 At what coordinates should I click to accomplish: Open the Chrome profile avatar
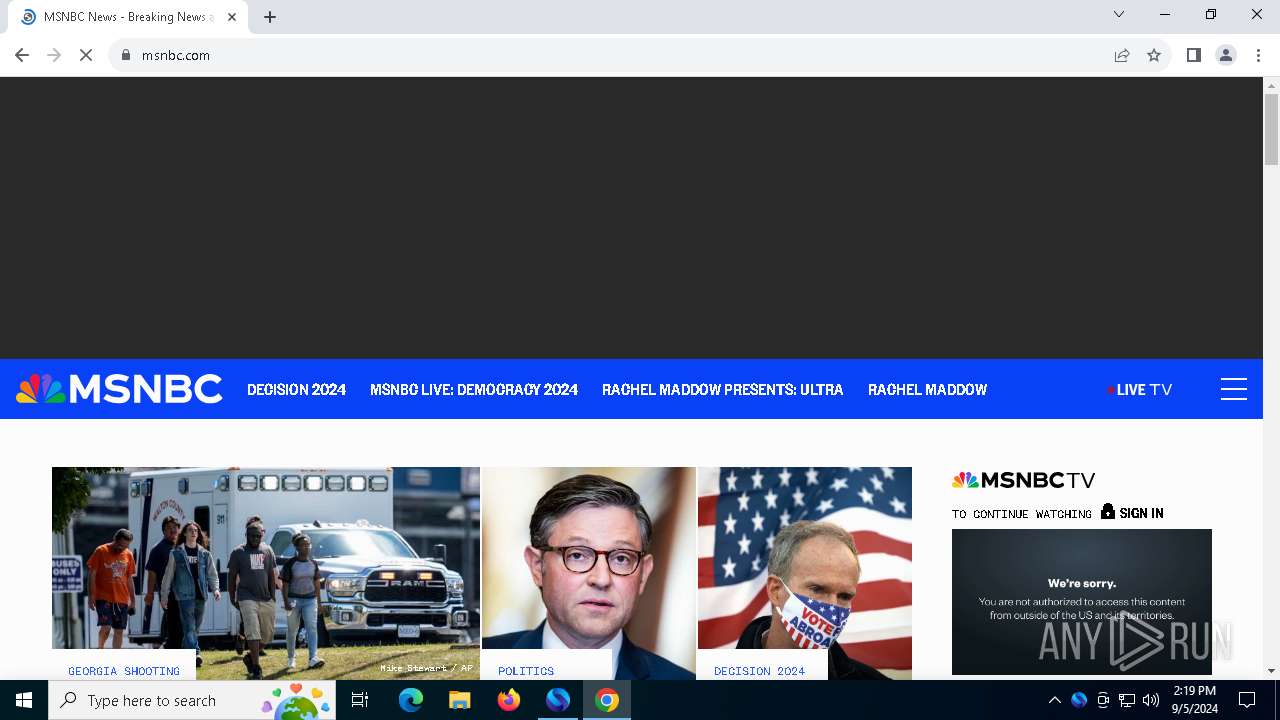pyautogui.click(x=1226, y=55)
